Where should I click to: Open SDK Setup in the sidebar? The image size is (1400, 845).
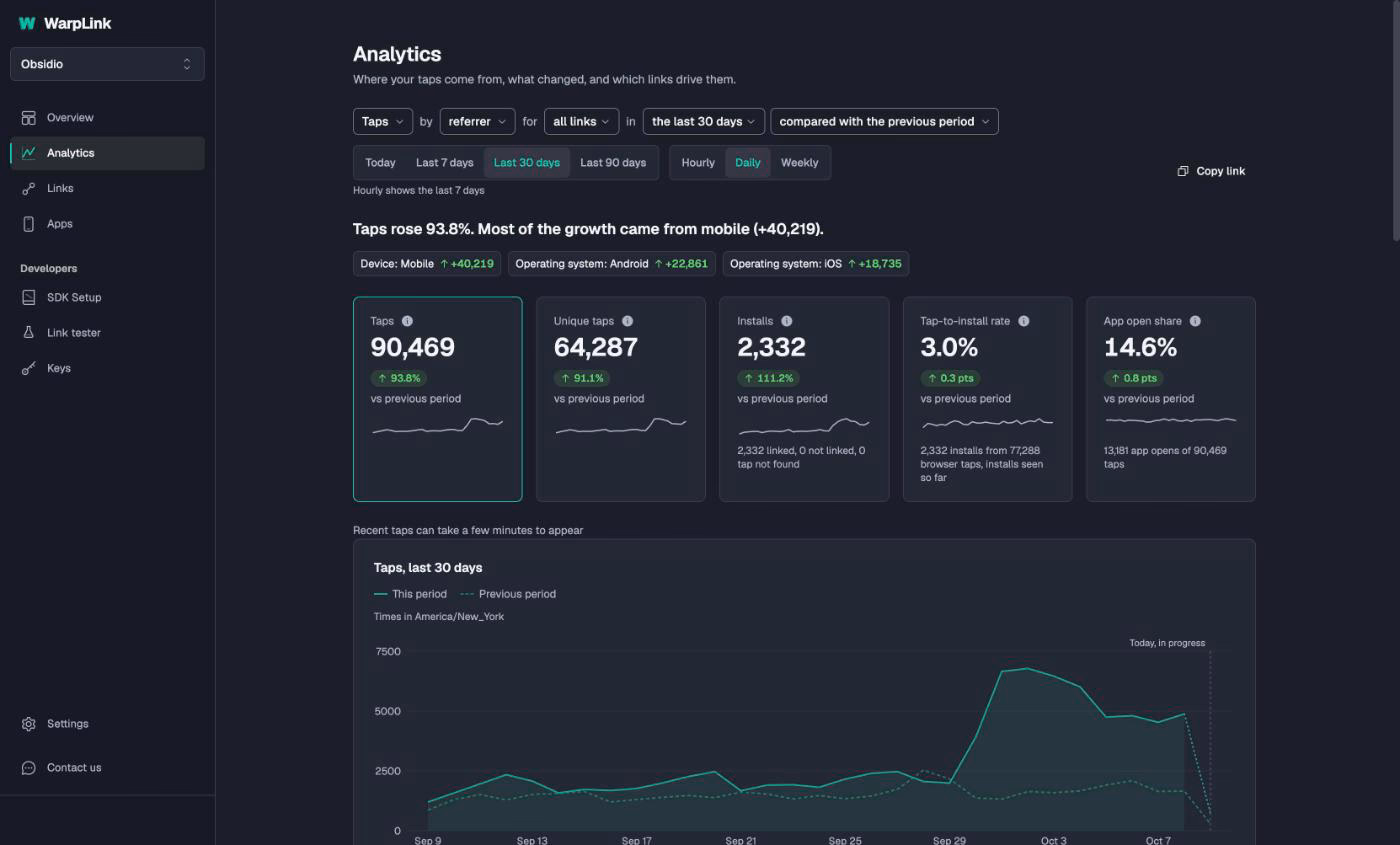pyautogui.click(x=107, y=297)
